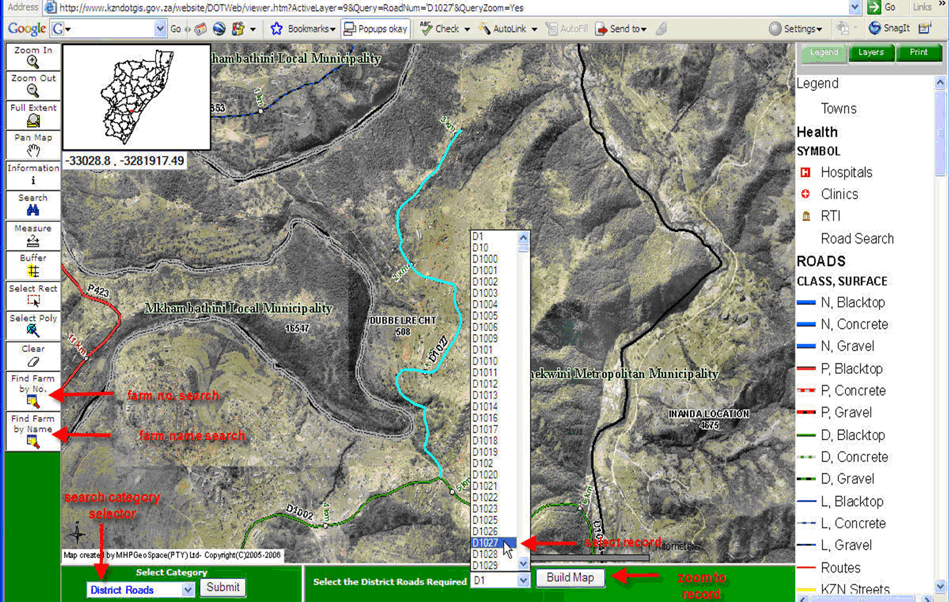This screenshot has width=949, height=602.
Task: Click the Links toolbar label
Action: click(922, 7)
